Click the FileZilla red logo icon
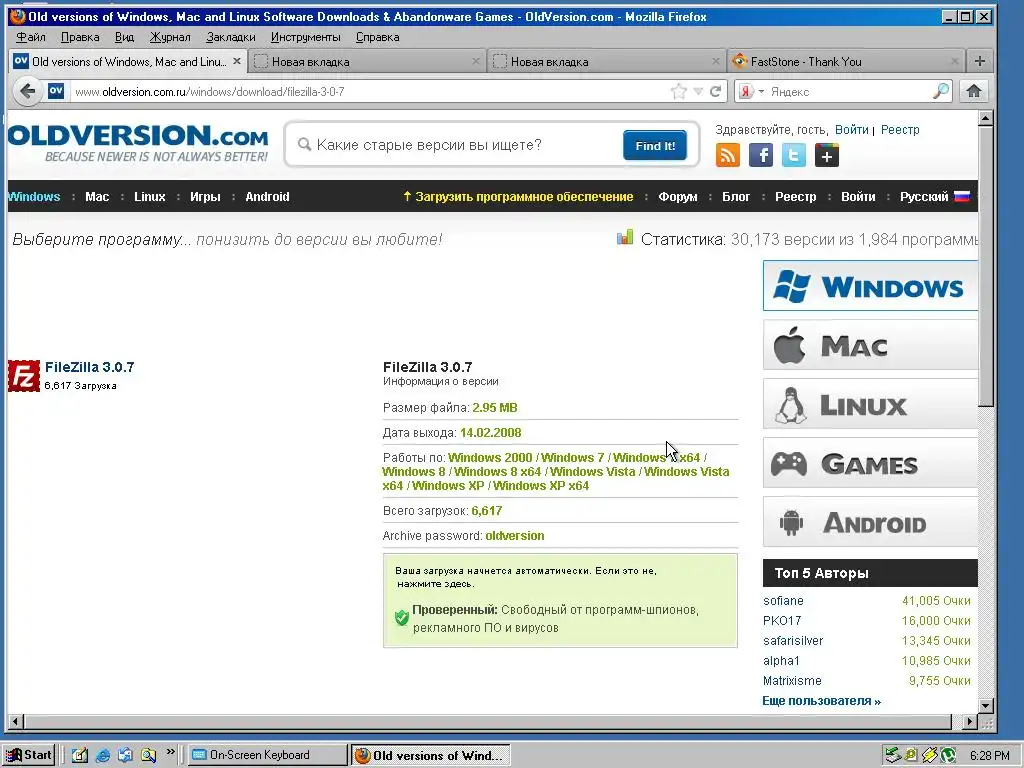 click(x=24, y=376)
